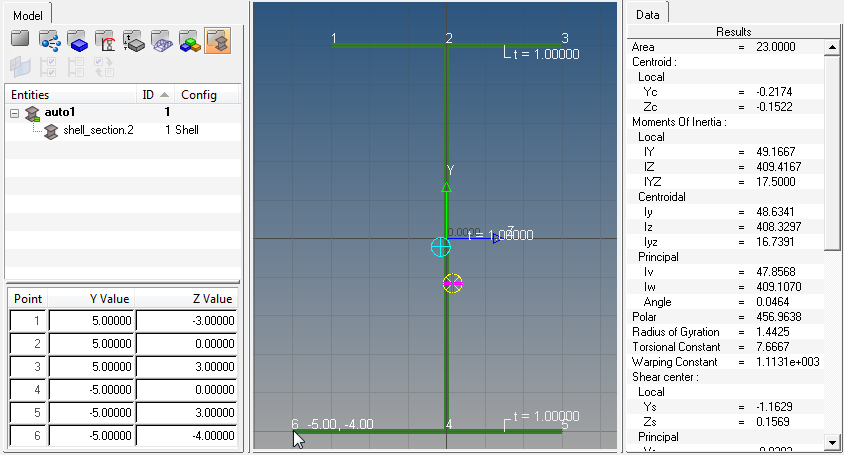Pick vertex 4 at bottom web junction
Viewport: 844px width, 455px height.
tap(447, 431)
